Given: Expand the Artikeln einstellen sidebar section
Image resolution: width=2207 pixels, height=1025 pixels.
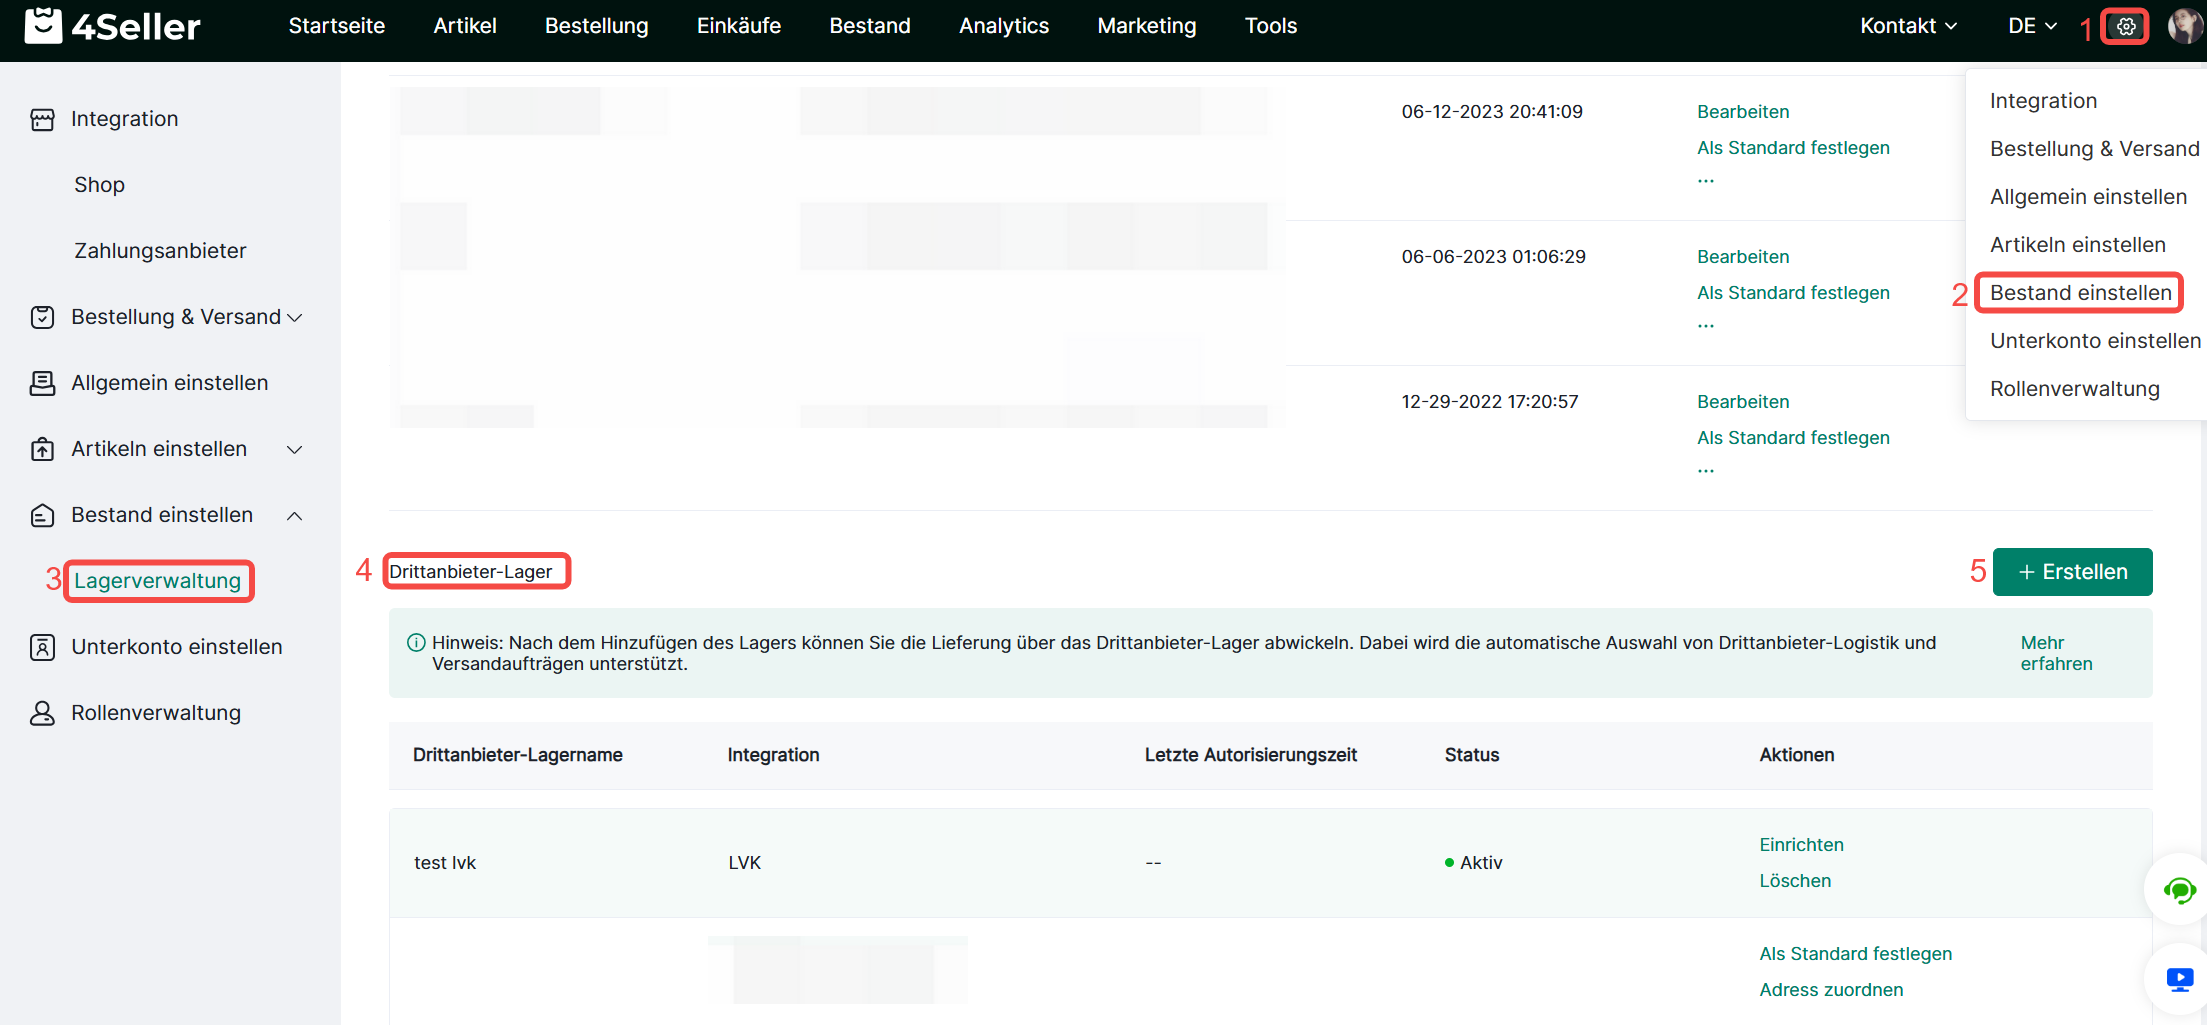Looking at the screenshot, I should click(x=294, y=450).
